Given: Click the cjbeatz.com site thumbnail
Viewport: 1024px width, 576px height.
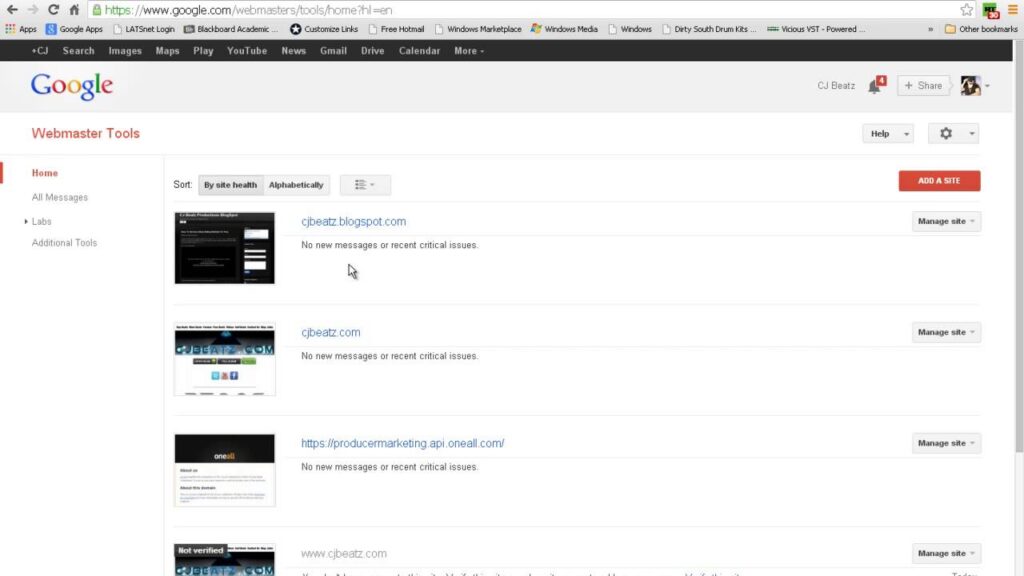Looking at the screenshot, I should pos(225,359).
